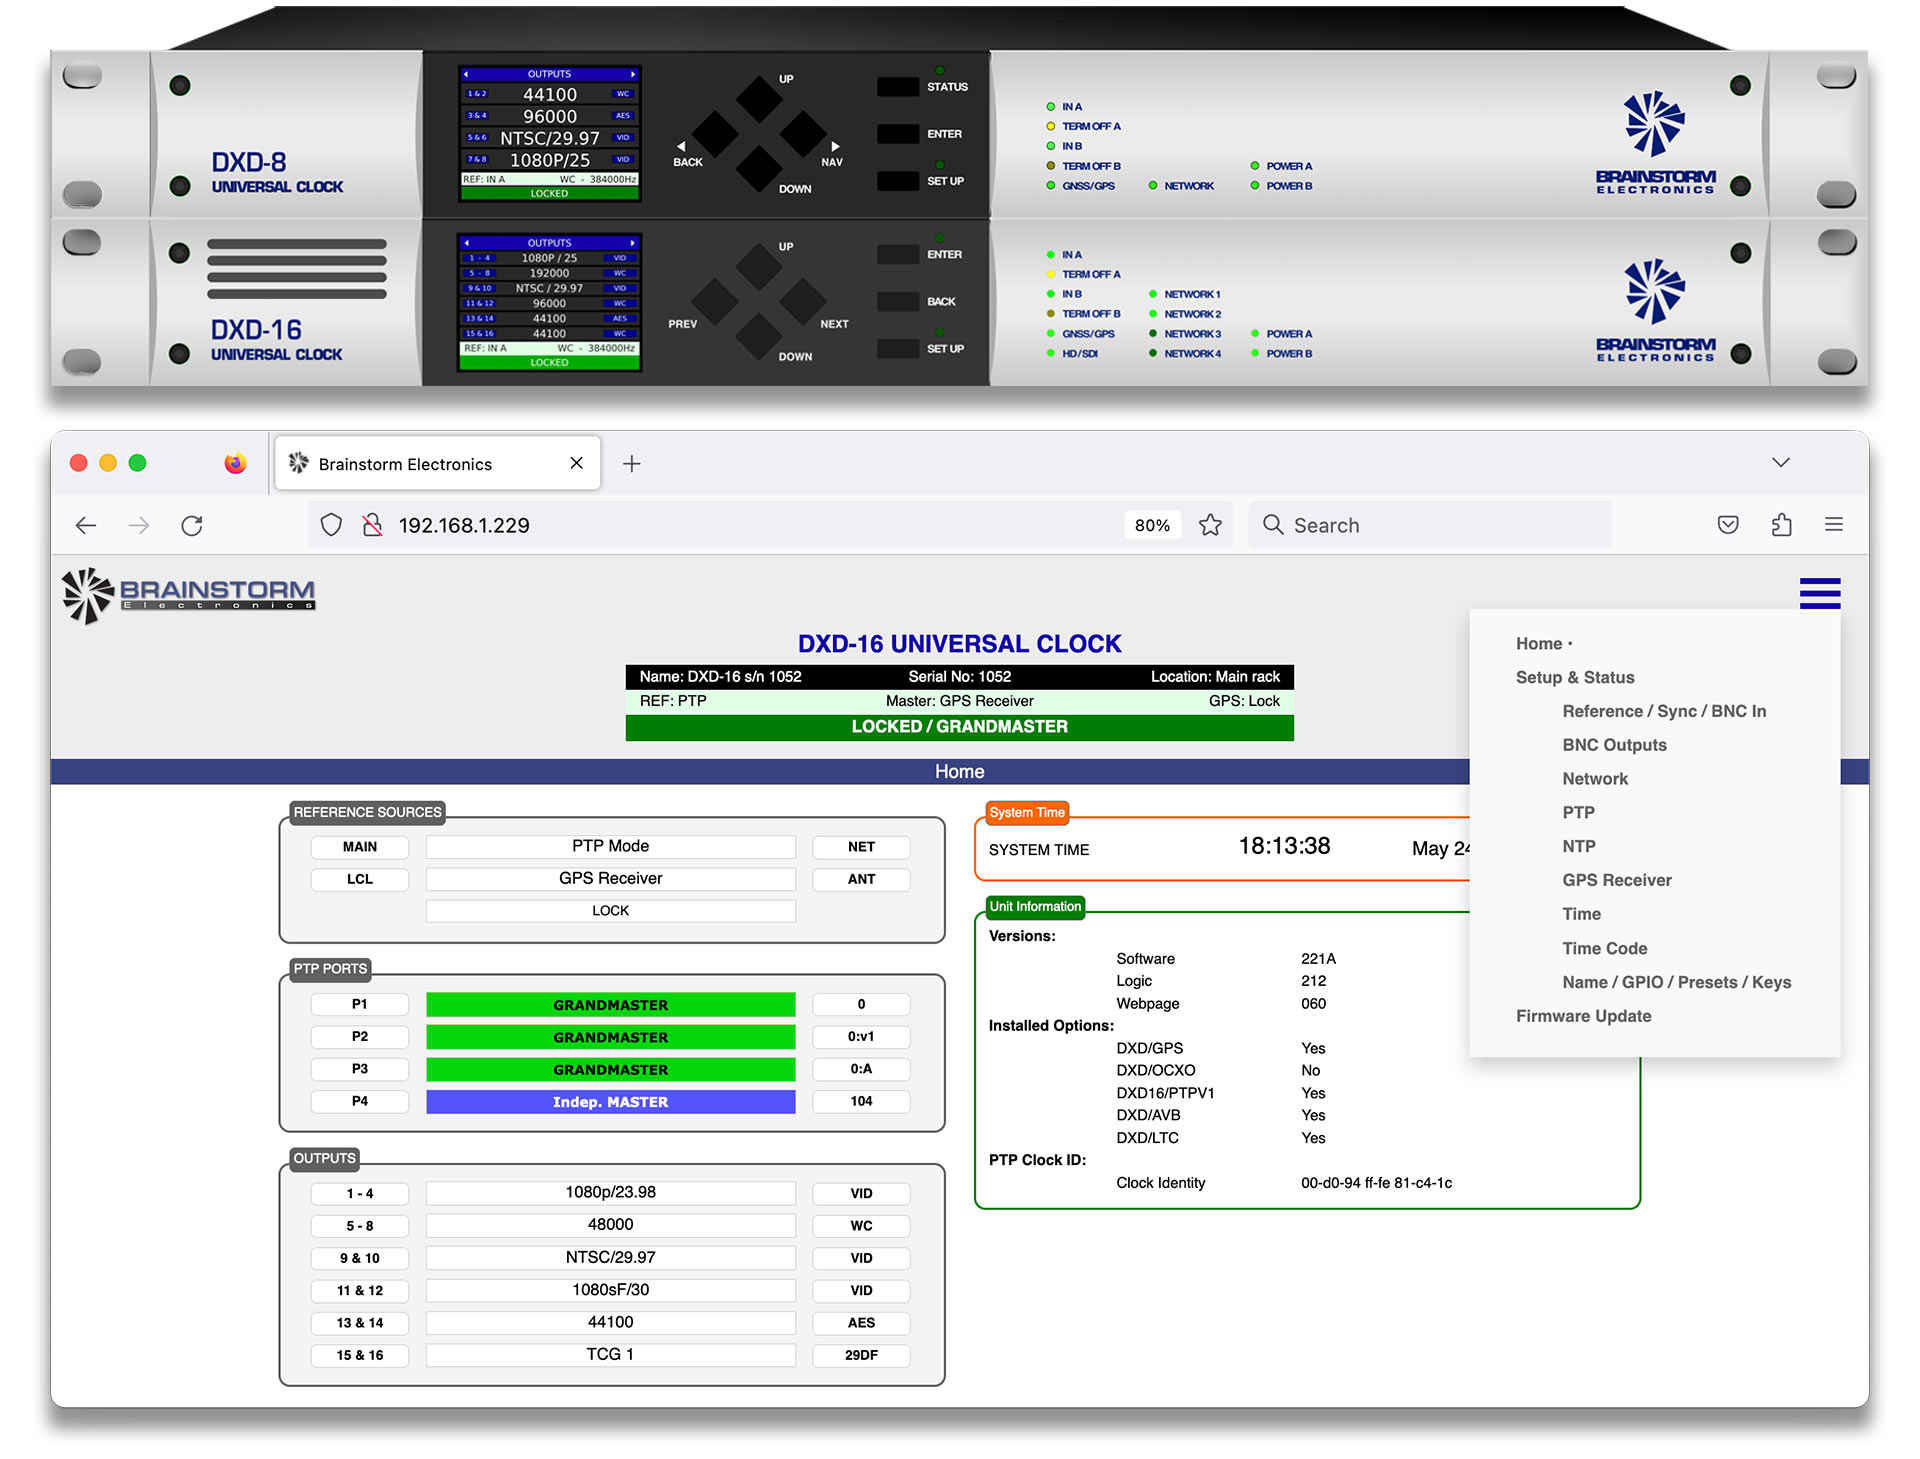Close the Brainstorm Electronics tab
The height and width of the screenshot is (1459, 1920).
pyautogui.click(x=576, y=463)
